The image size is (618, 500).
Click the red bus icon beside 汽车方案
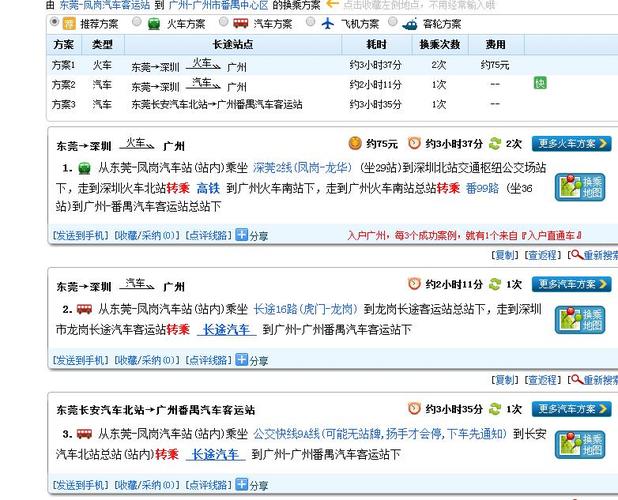pyautogui.click(x=241, y=23)
